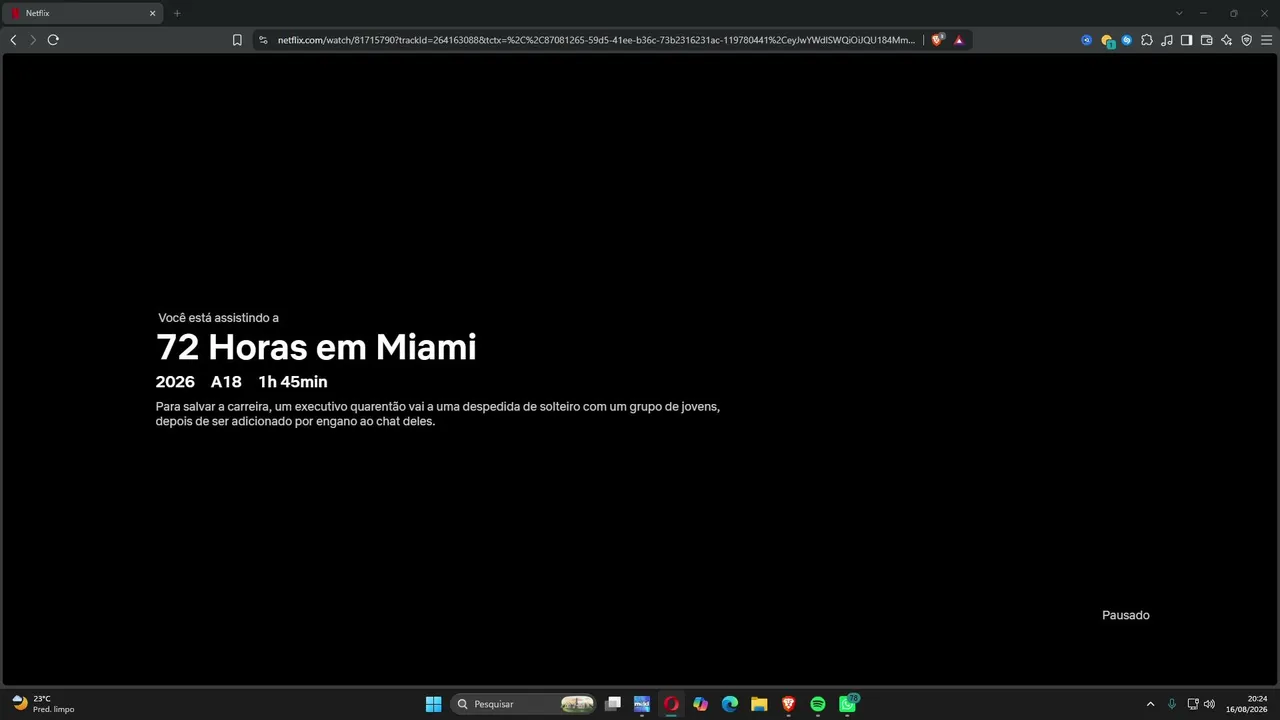
Task: Toggle the browser sidebar panel
Action: (x=1186, y=40)
